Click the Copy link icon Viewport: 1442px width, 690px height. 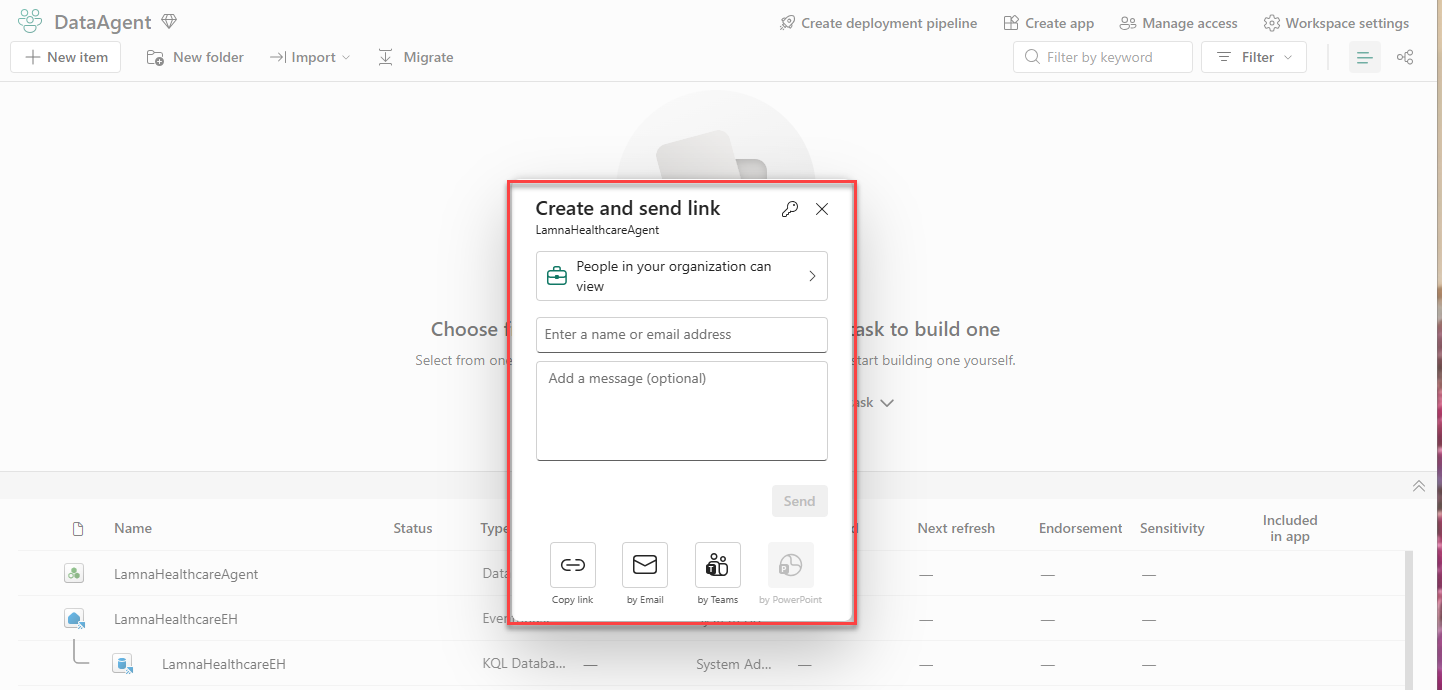pyautogui.click(x=573, y=565)
